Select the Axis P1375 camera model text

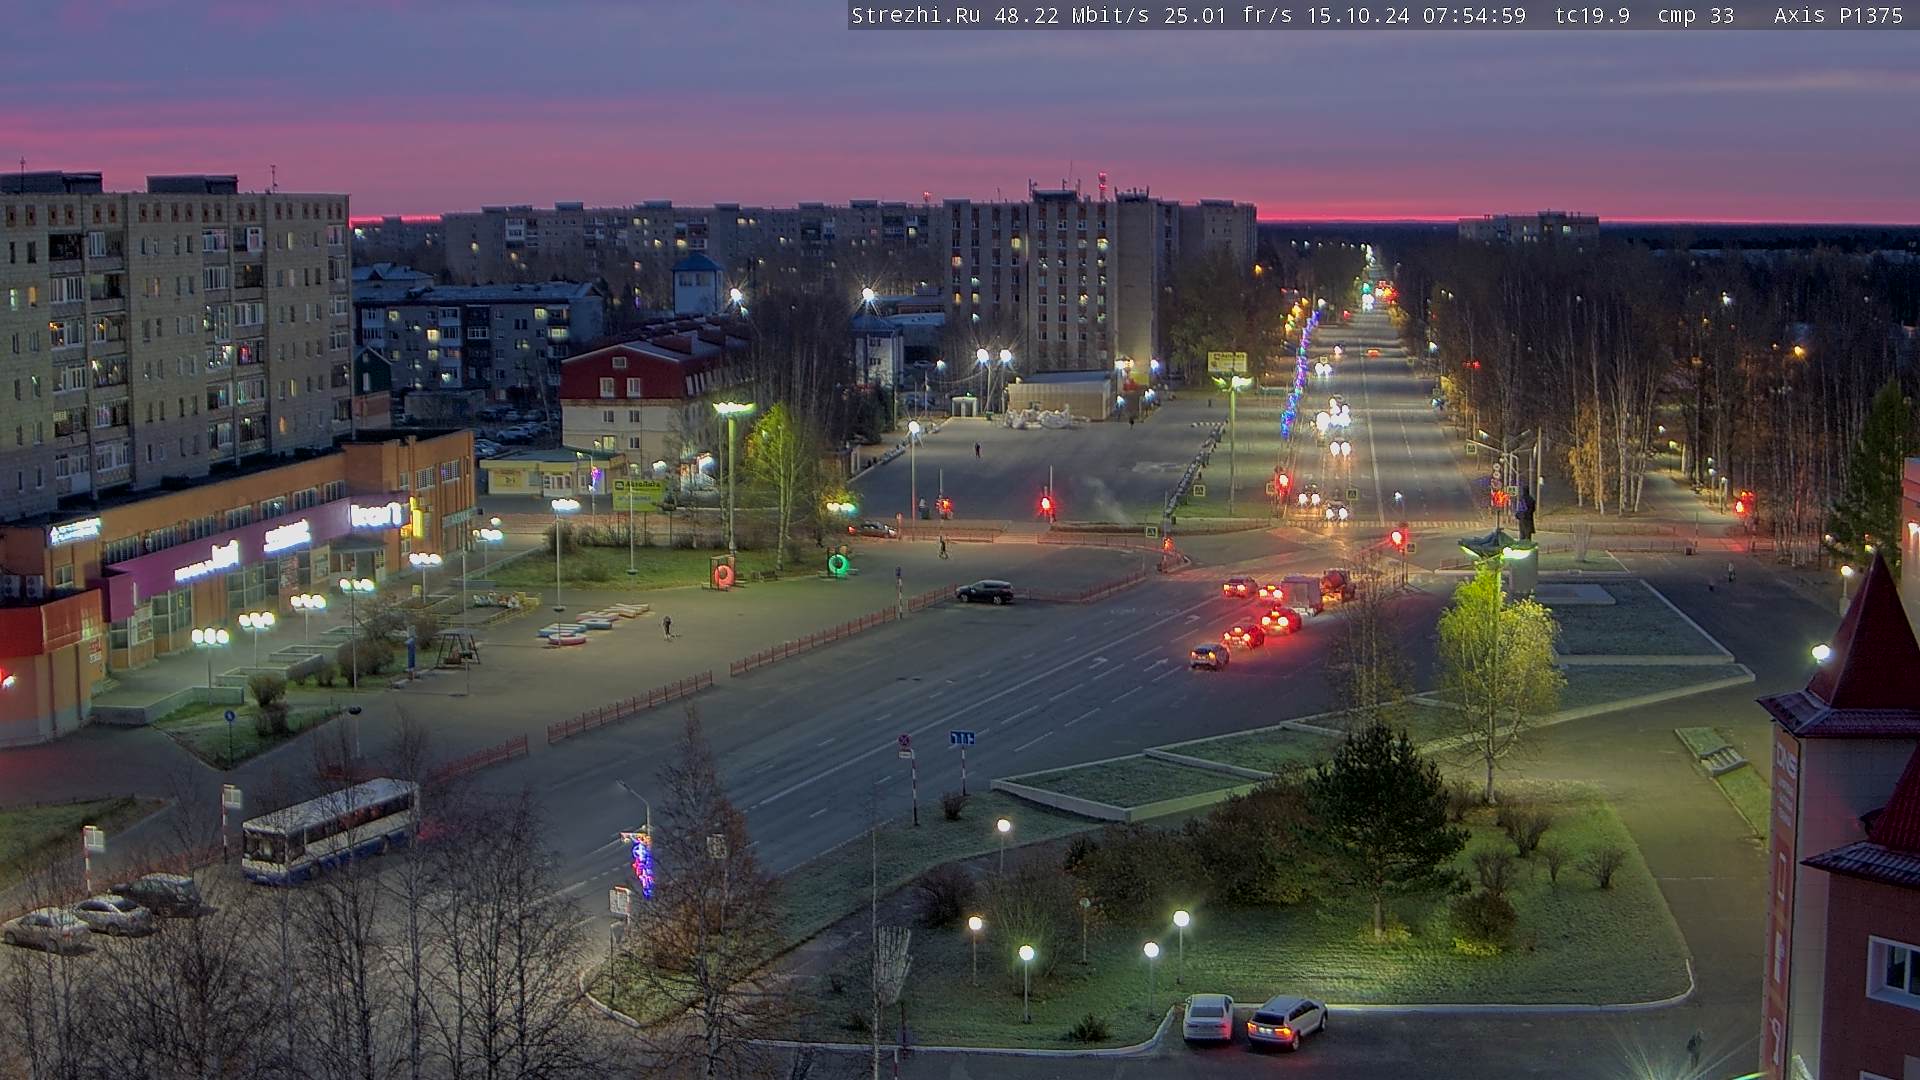tap(1838, 15)
